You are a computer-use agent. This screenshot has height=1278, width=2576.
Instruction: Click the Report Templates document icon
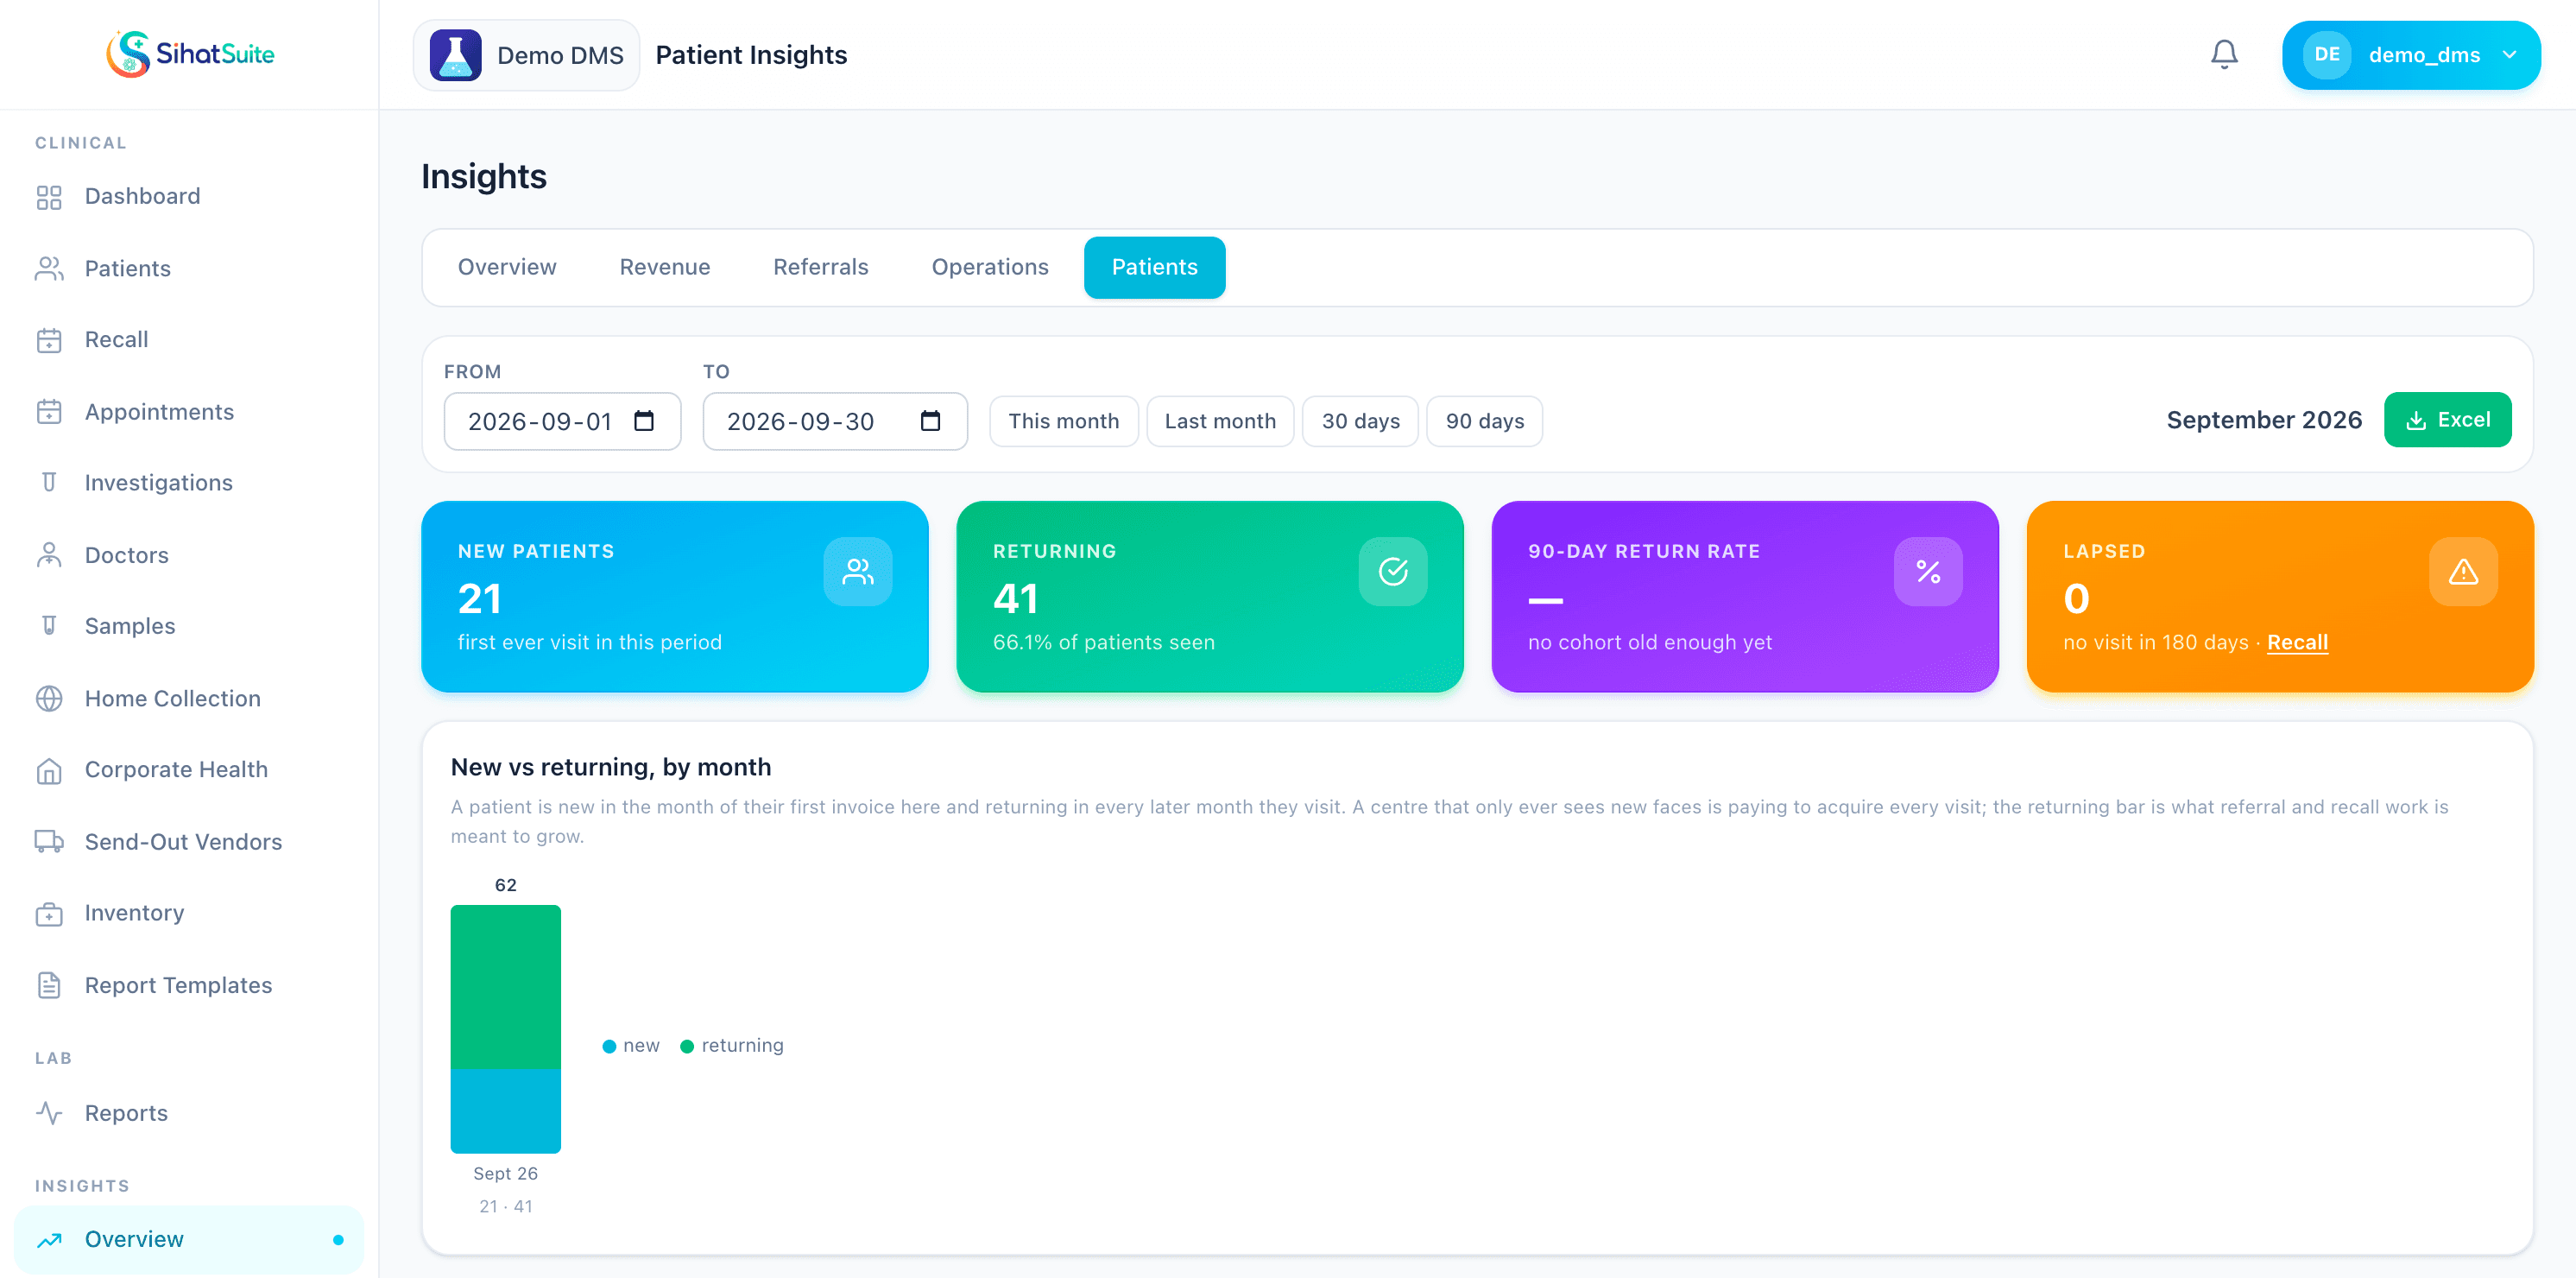(49, 985)
